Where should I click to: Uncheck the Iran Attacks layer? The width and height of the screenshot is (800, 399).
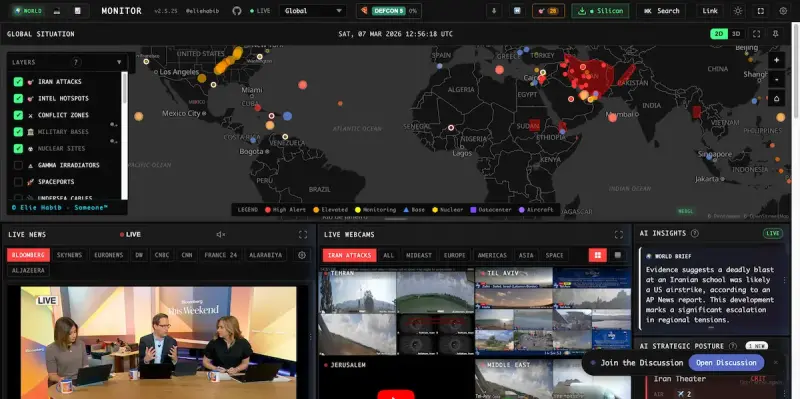(x=18, y=82)
